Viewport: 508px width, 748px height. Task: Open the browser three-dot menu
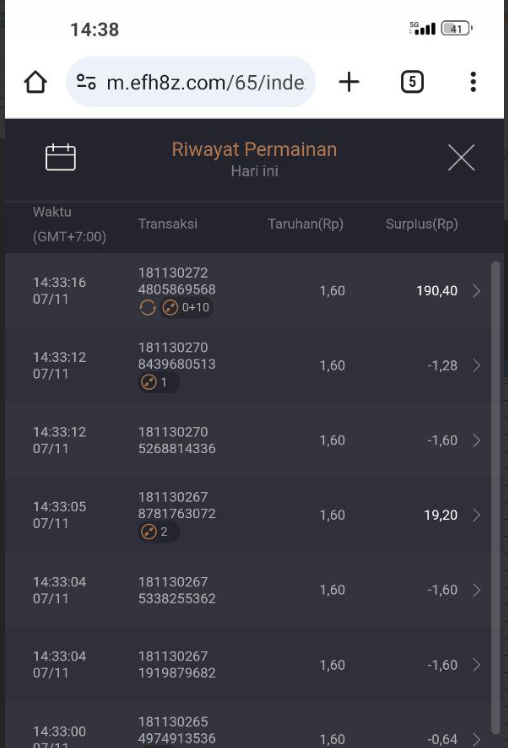(473, 82)
